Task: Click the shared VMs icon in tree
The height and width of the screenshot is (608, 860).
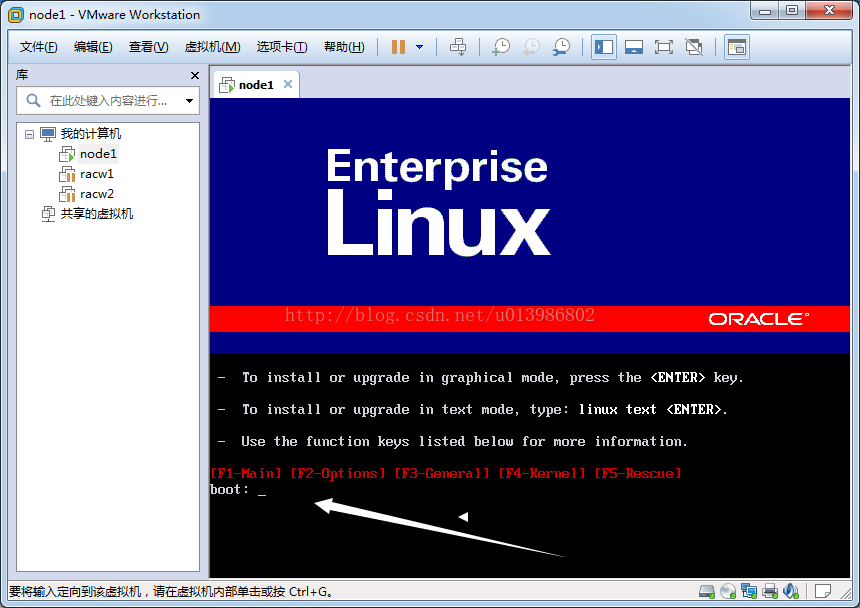Action: pyautogui.click(x=49, y=214)
